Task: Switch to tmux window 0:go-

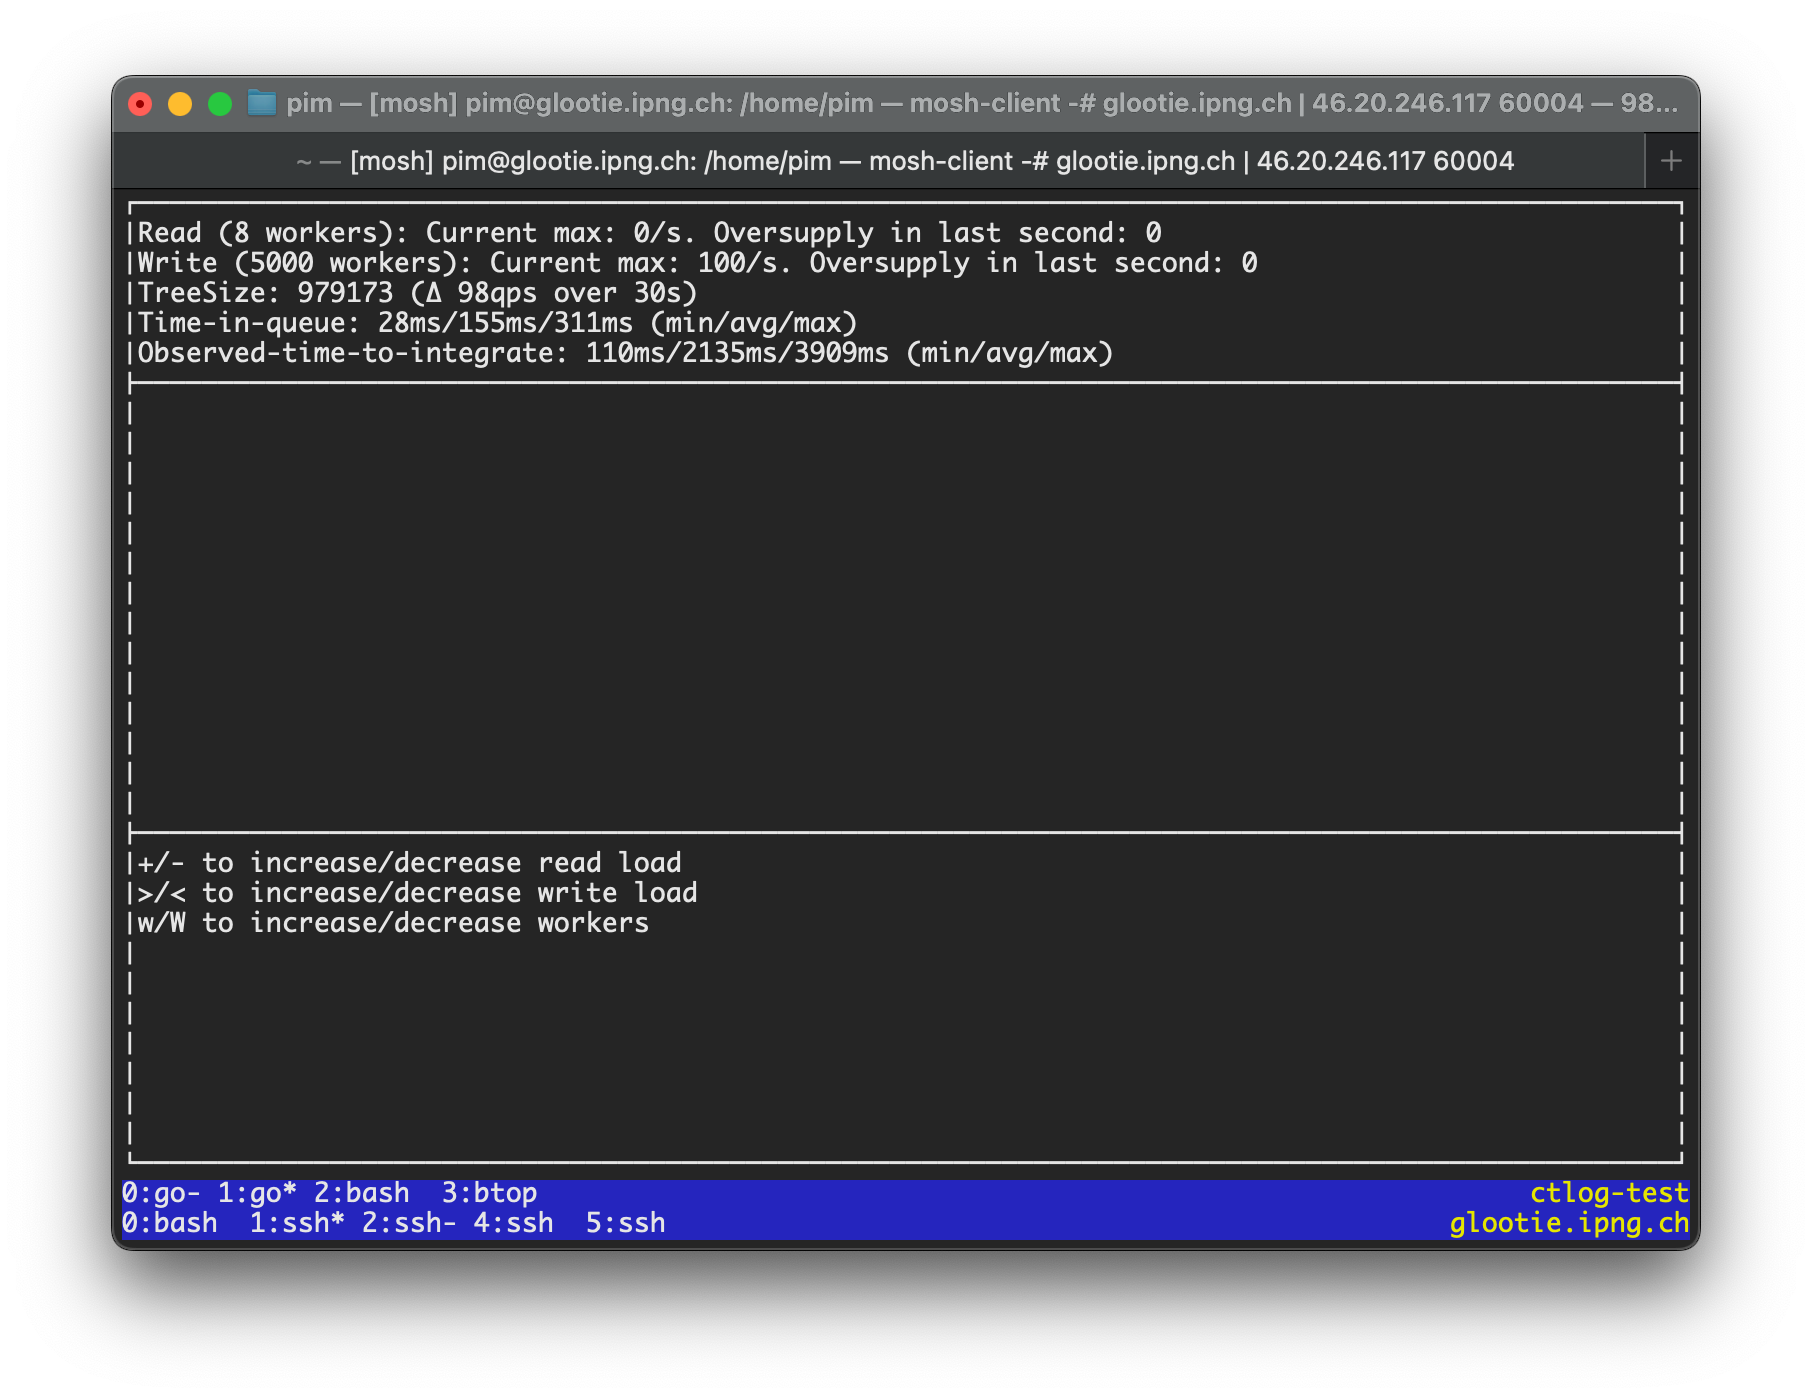Action: [161, 1193]
